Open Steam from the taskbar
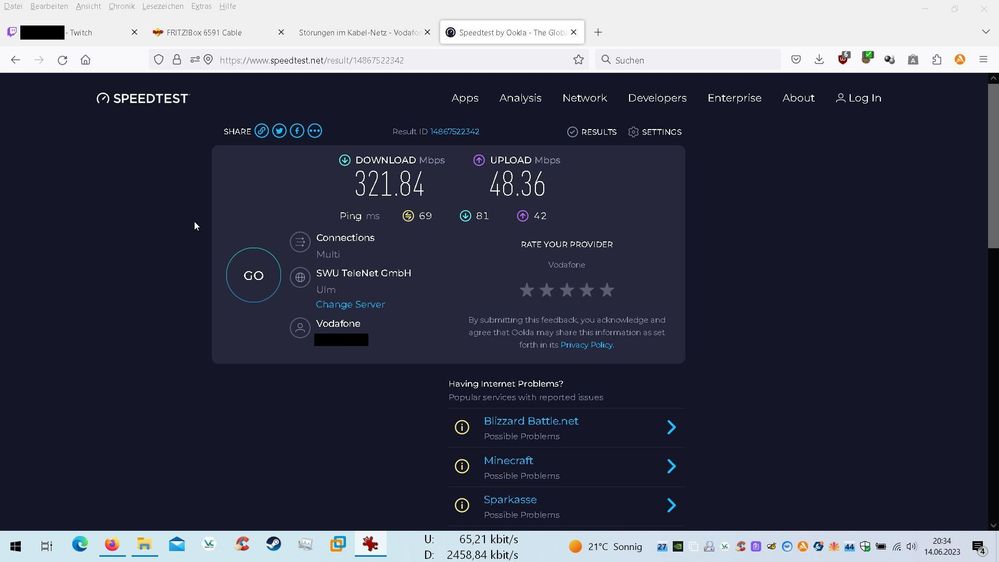The image size is (999, 562). pos(273,545)
